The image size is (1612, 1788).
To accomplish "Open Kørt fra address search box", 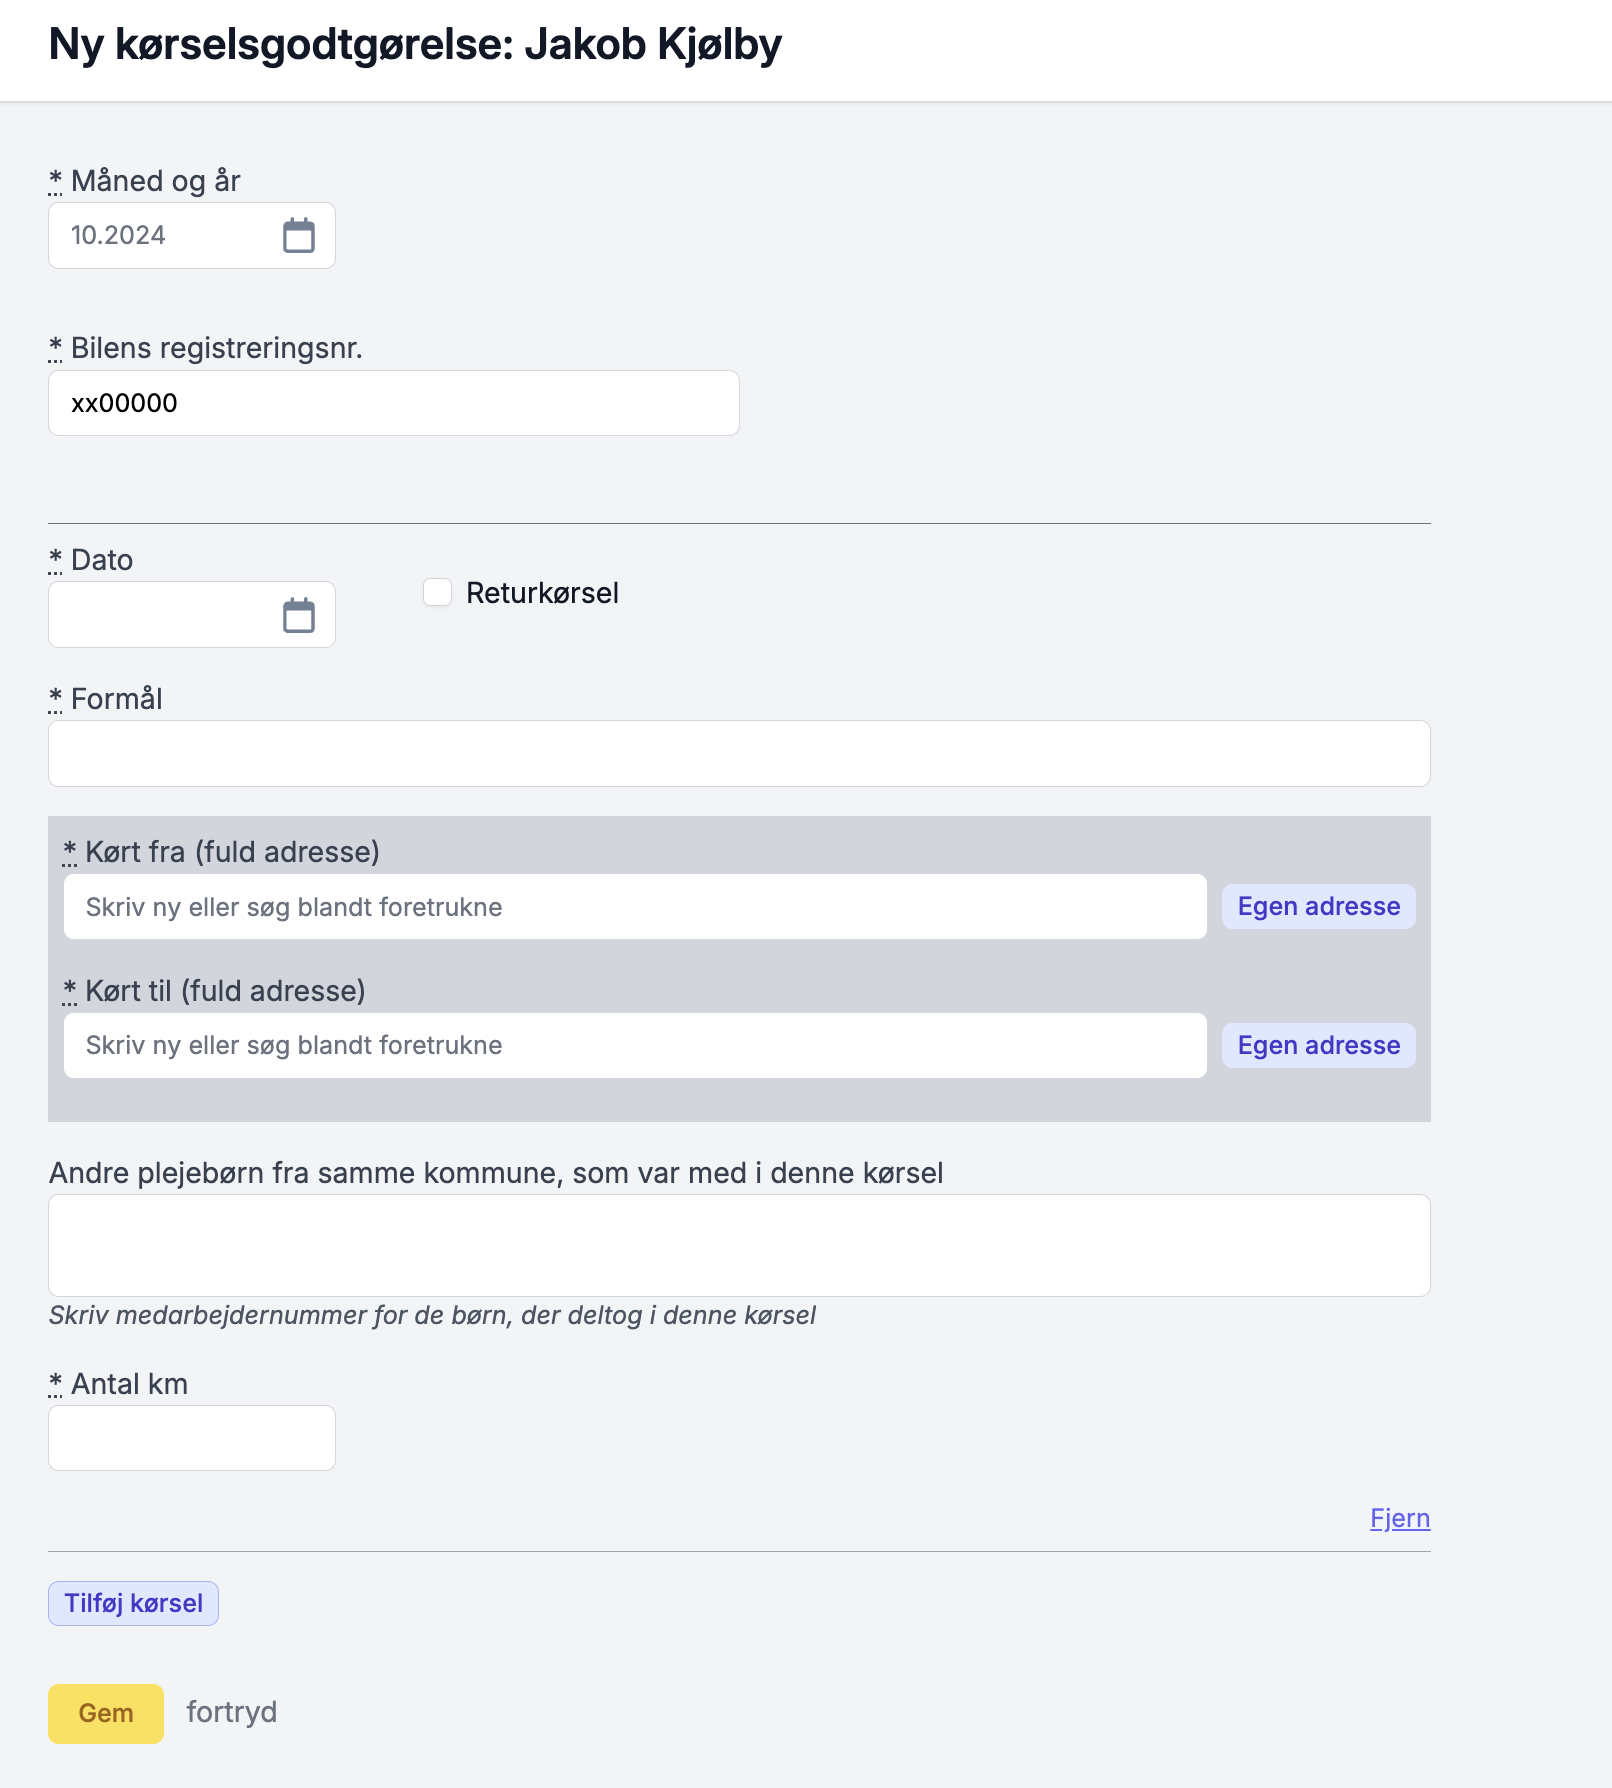I will [634, 907].
